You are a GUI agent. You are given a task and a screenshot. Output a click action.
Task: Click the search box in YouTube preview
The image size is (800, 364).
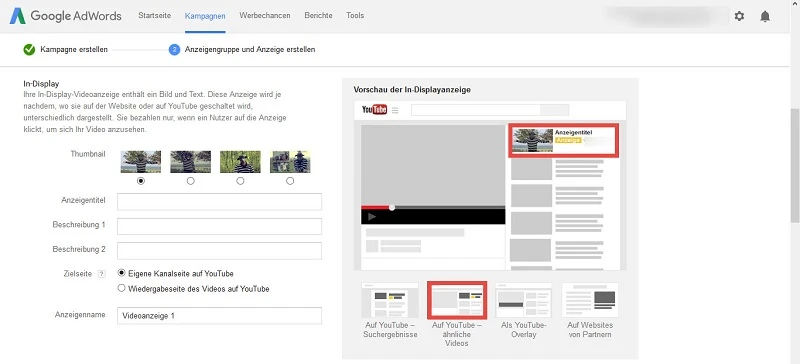[476, 110]
